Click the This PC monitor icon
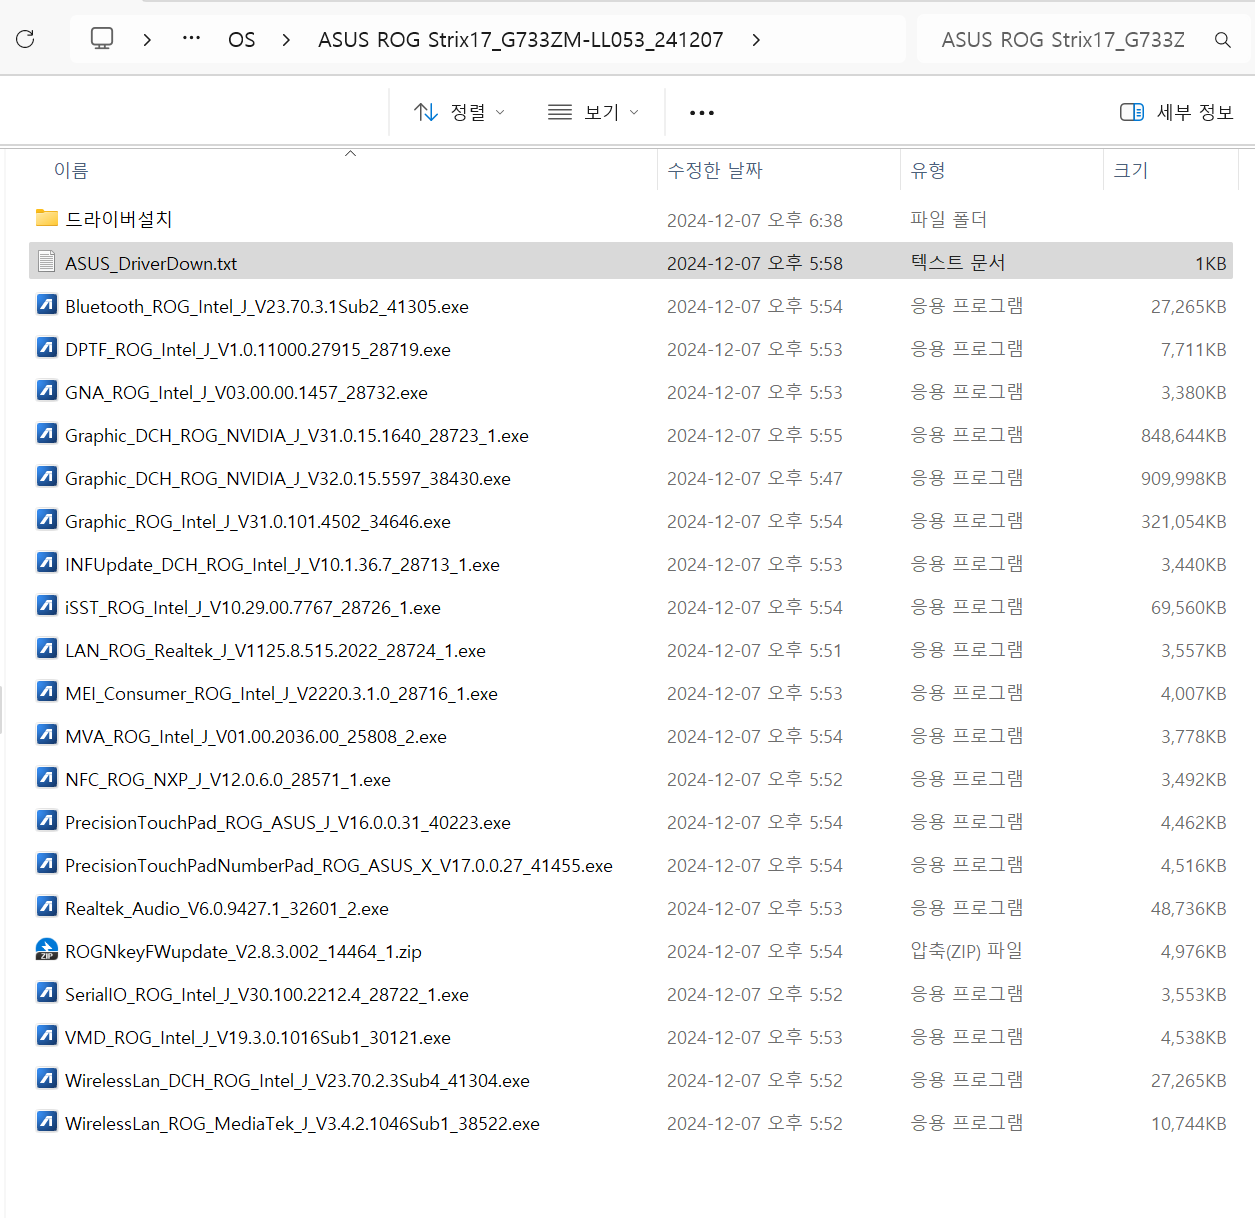 (102, 39)
